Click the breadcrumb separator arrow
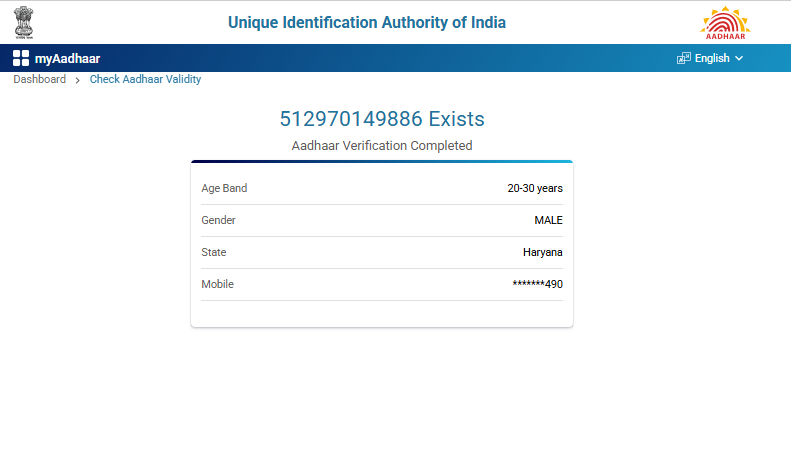 pos(78,80)
